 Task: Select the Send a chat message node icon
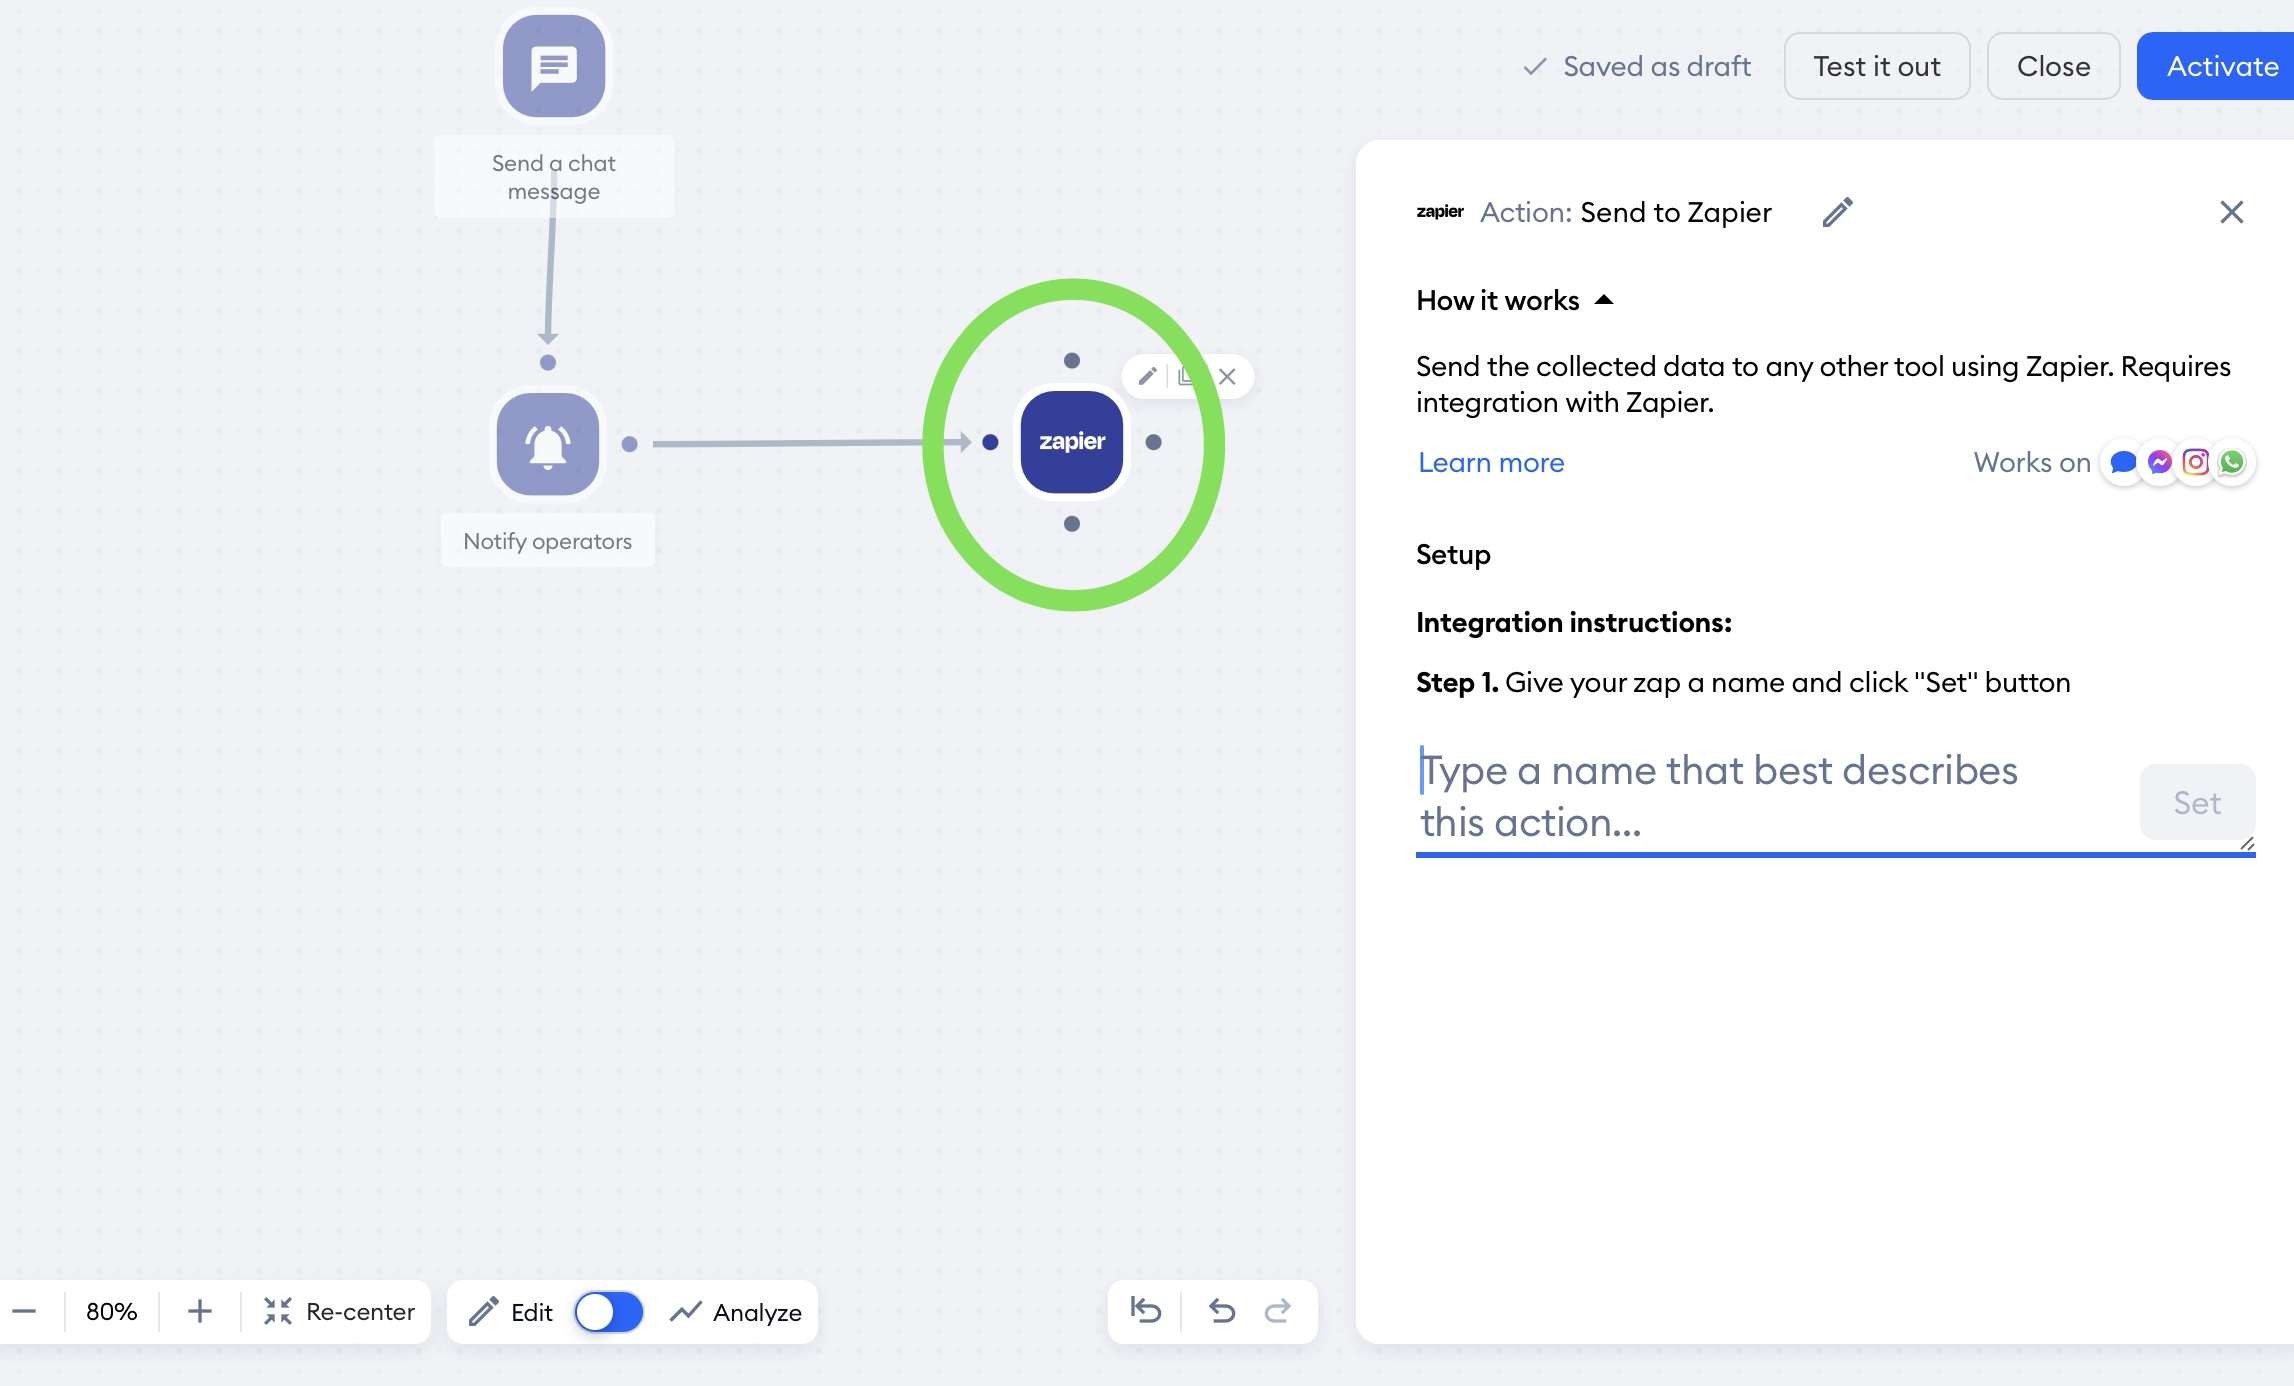tap(554, 66)
